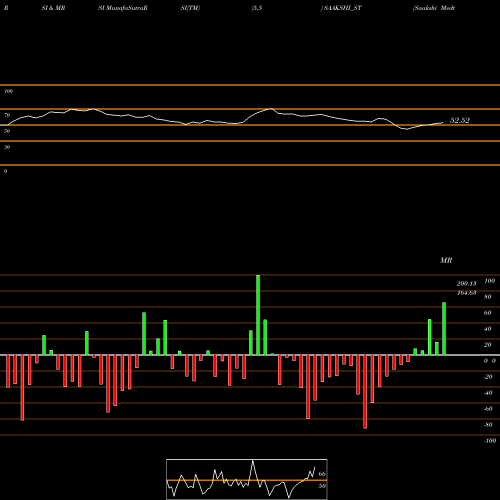Click the 66 label in mini chart
500x500 pixels.
[x=322, y=474]
